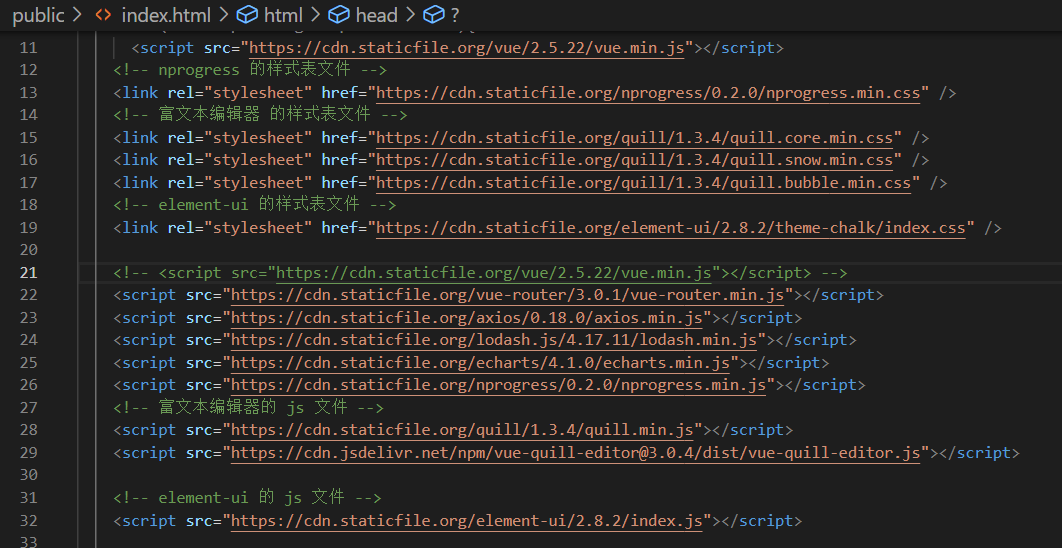Image resolution: width=1062 pixels, height=548 pixels.
Task: Click line number 11 in the gutter
Action: pyautogui.click(x=29, y=48)
